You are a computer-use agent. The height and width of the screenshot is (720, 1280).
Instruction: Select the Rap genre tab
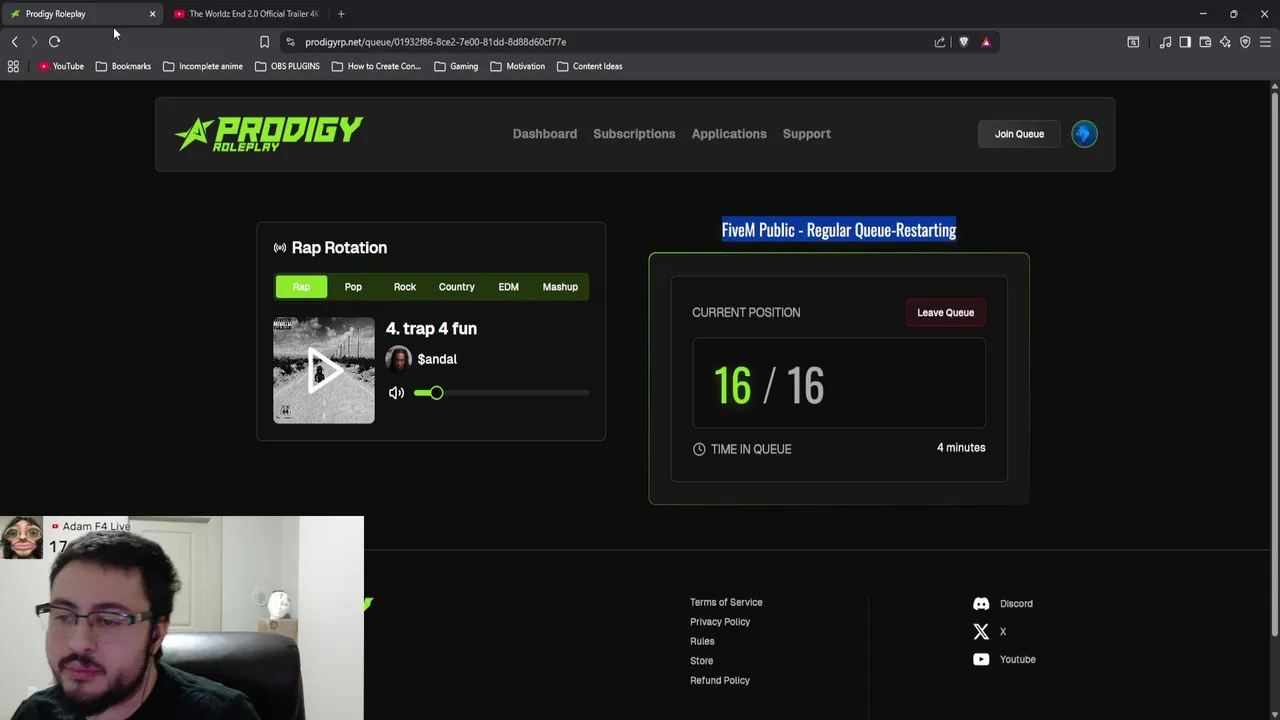click(301, 287)
